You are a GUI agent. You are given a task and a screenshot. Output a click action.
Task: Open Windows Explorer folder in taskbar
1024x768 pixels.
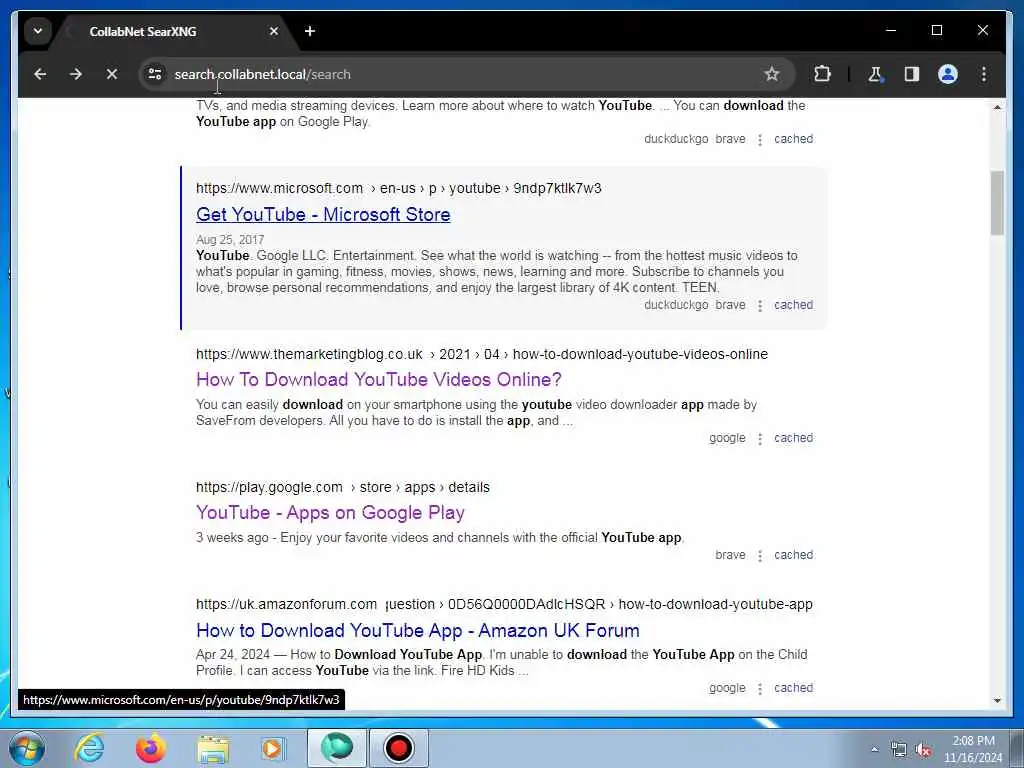coord(213,748)
